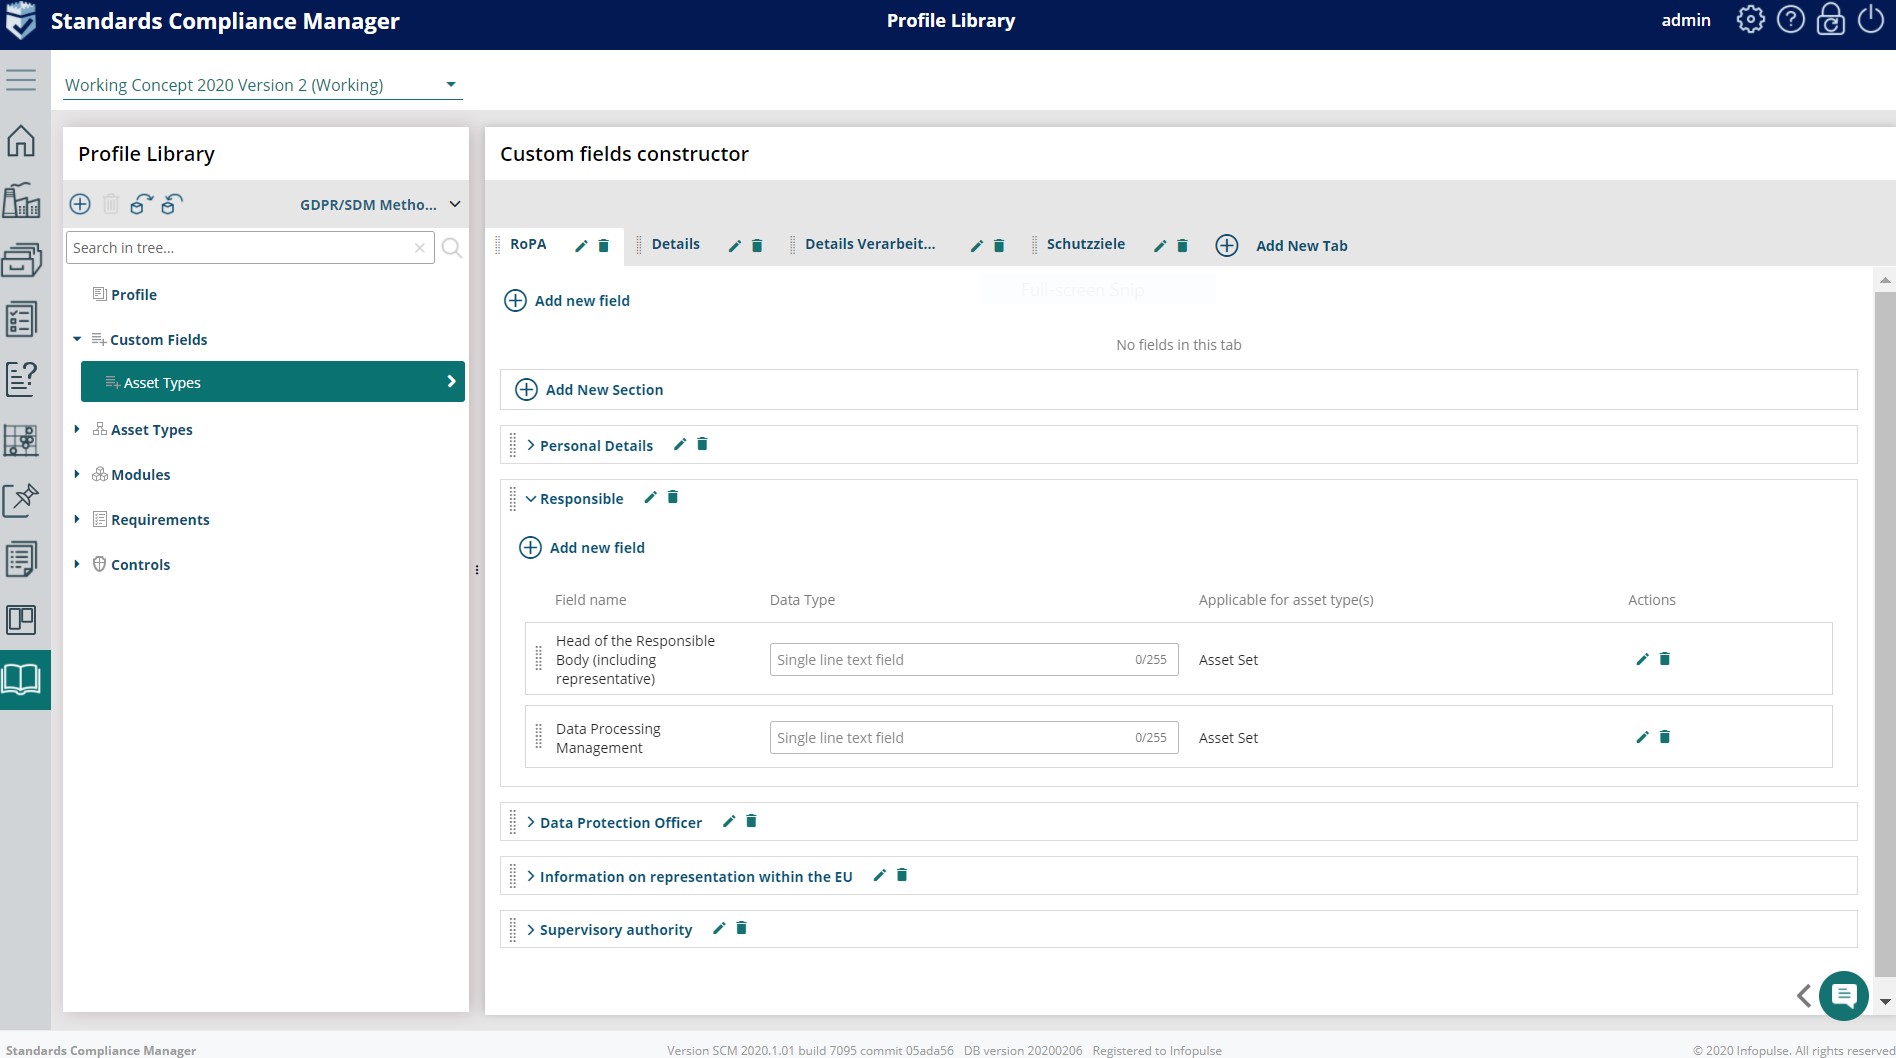
Task: Delete the Supervisory authority section
Action: click(741, 928)
